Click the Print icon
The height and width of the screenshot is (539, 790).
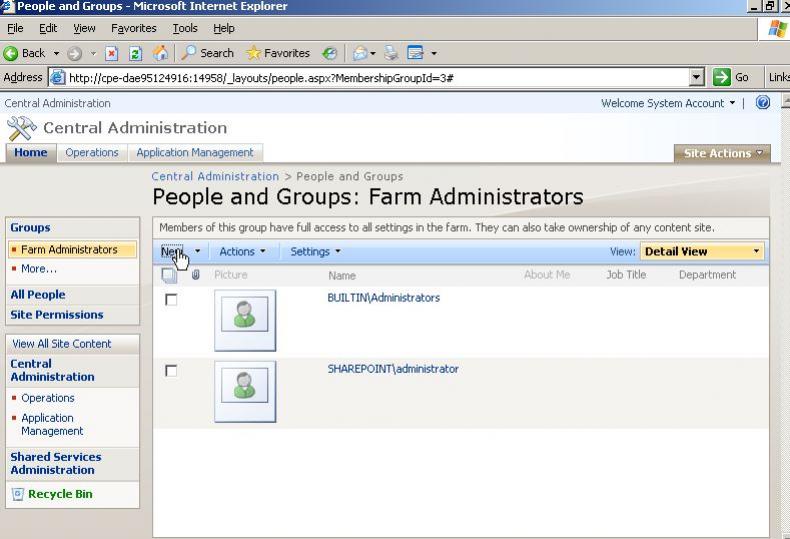391,53
